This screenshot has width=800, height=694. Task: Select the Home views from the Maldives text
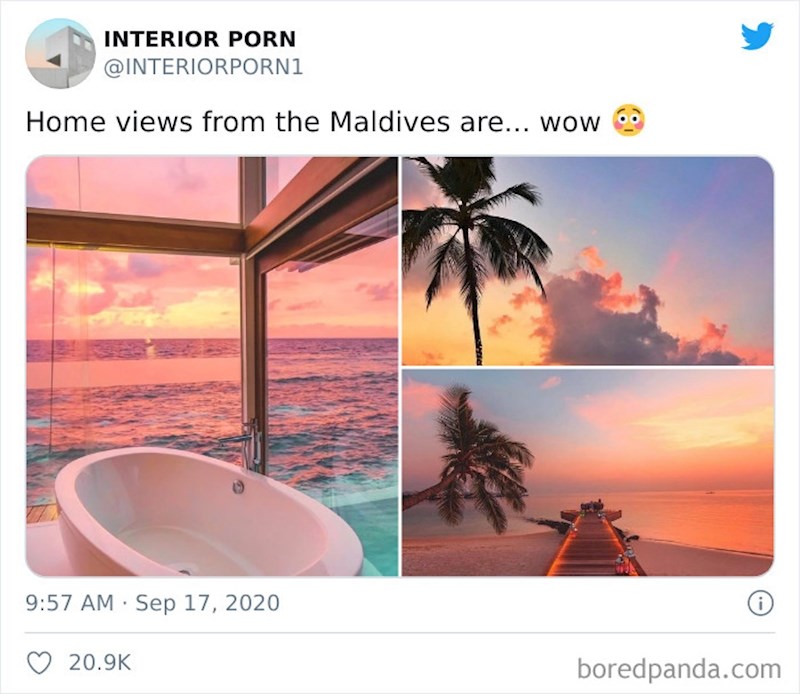coord(238,122)
